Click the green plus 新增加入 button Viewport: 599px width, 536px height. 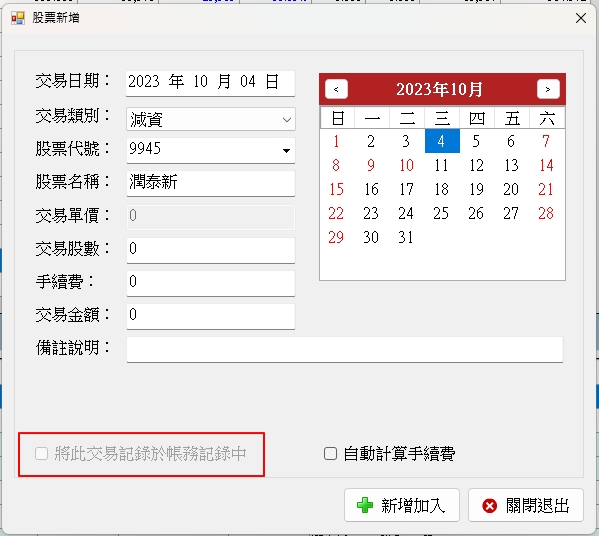401,505
